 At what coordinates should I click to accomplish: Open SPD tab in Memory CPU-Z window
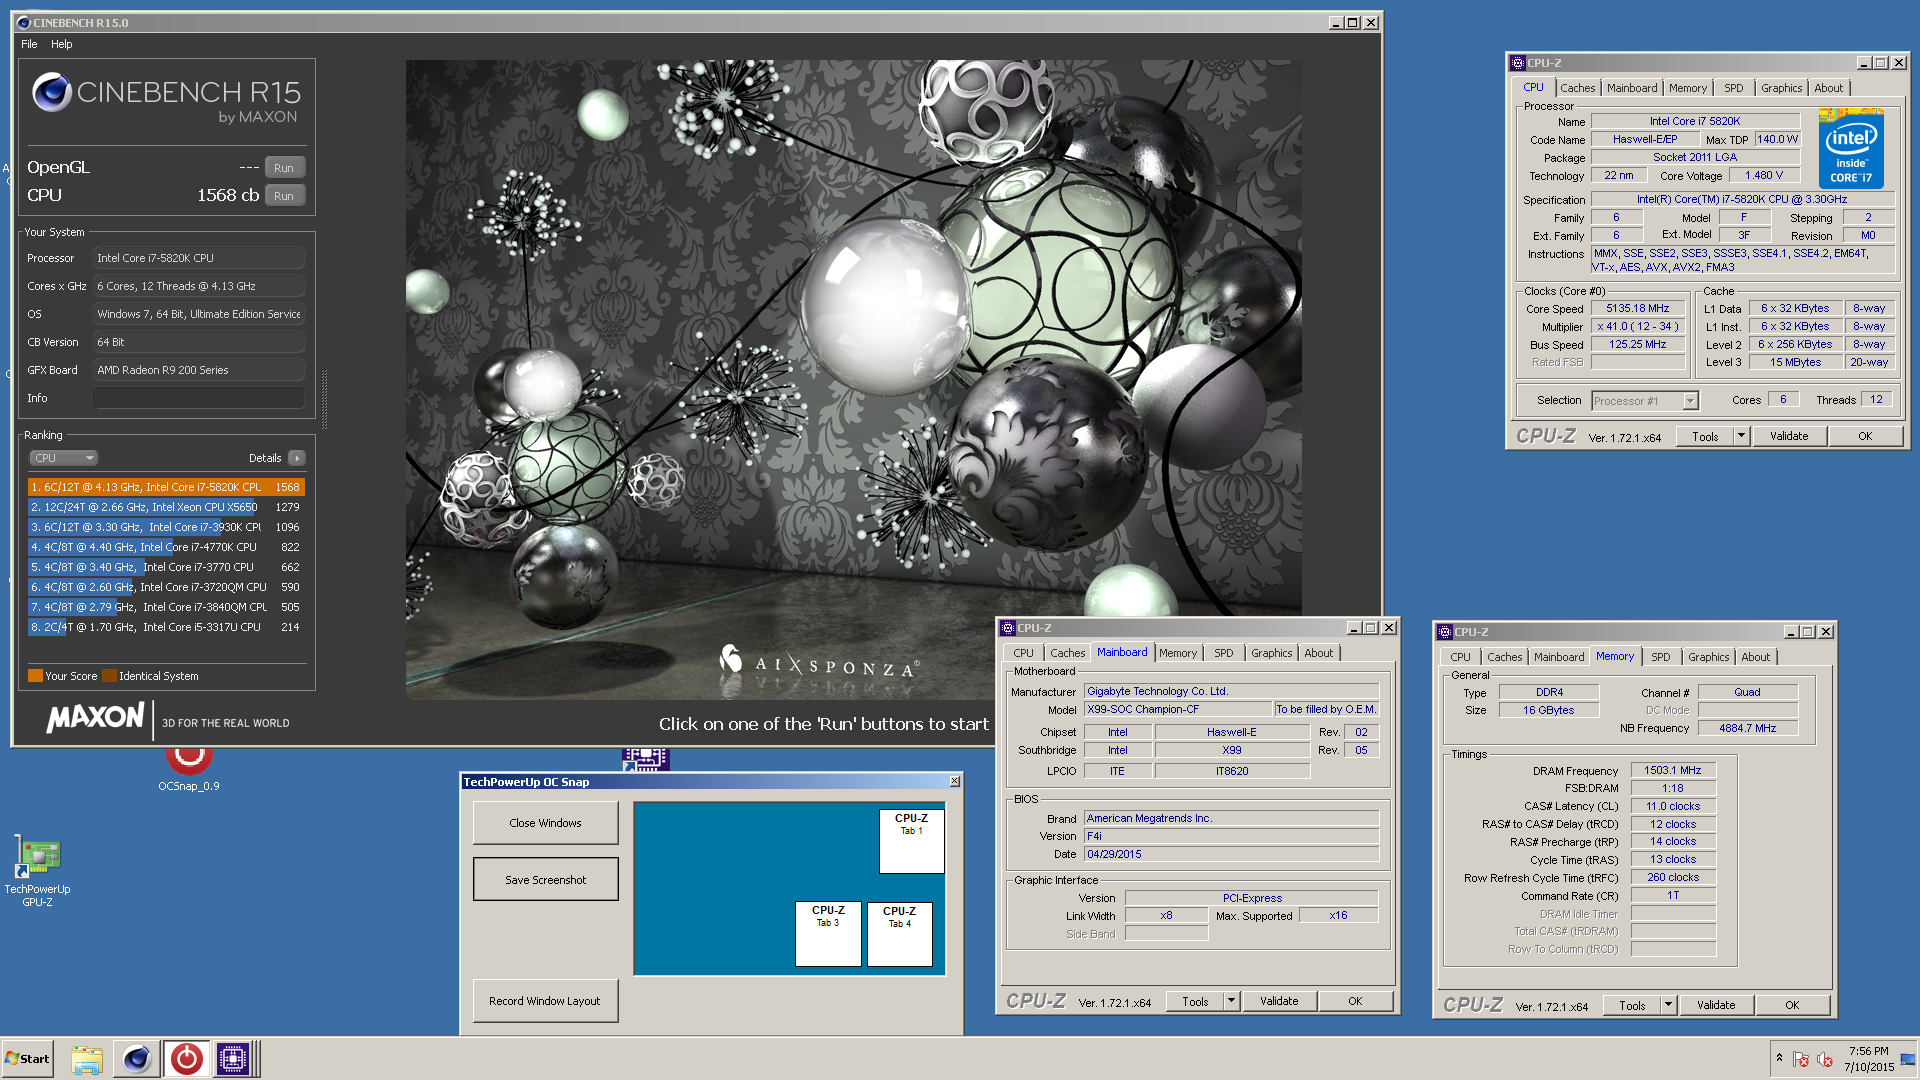click(x=1660, y=657)
